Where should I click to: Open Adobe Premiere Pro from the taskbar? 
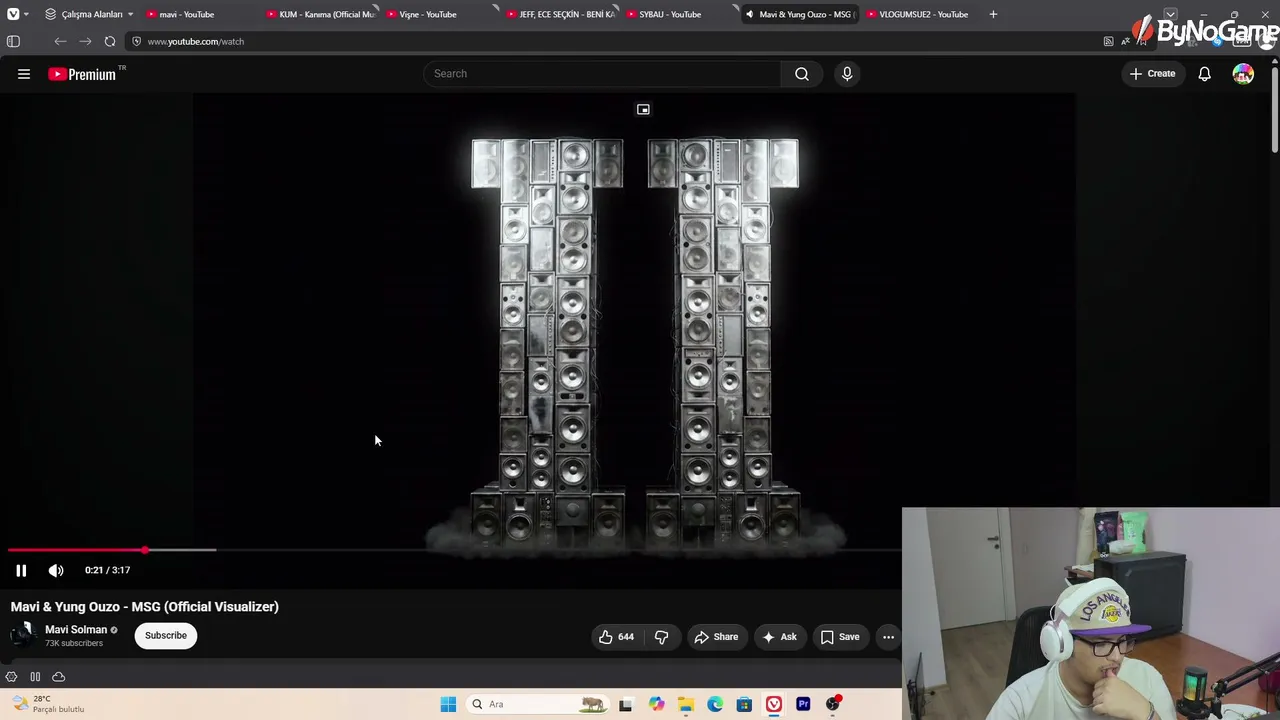coord(803,704)
